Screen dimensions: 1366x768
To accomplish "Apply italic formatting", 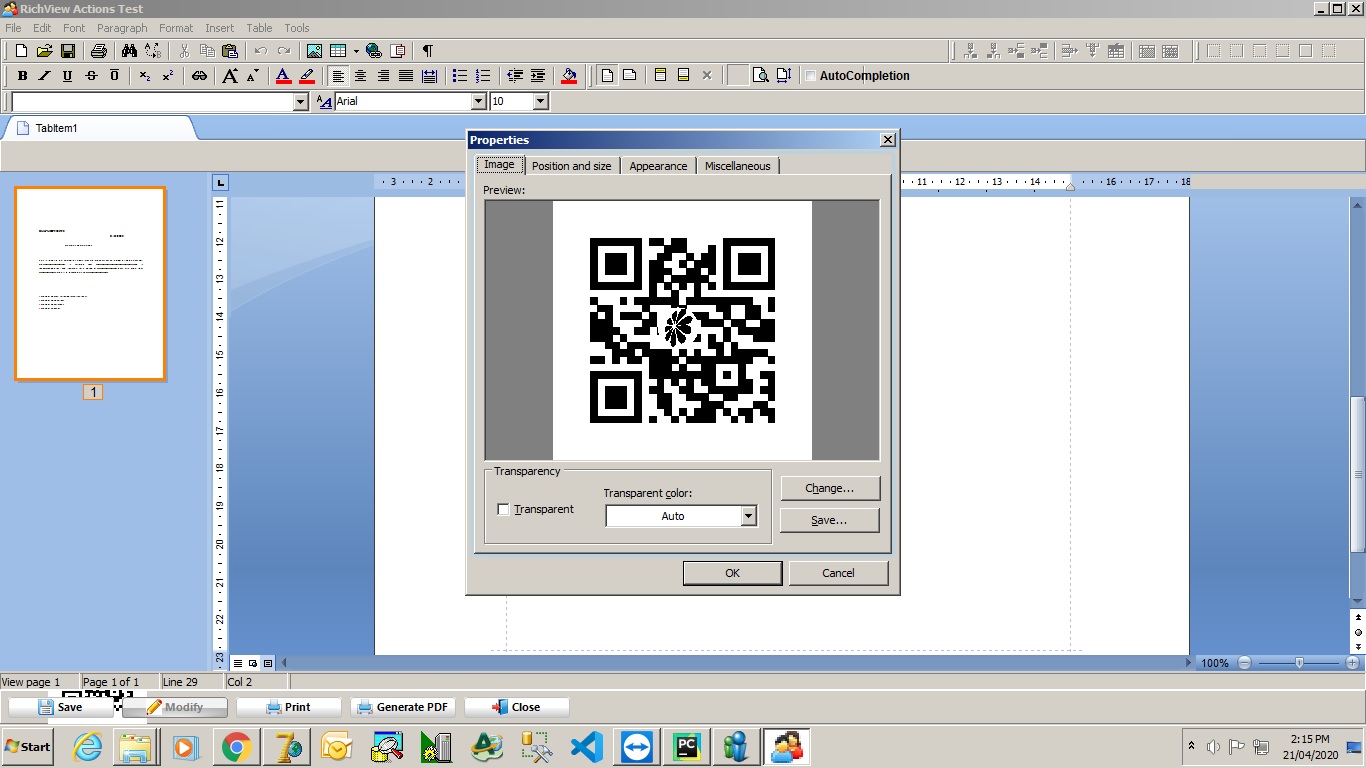I will (44, 76).
